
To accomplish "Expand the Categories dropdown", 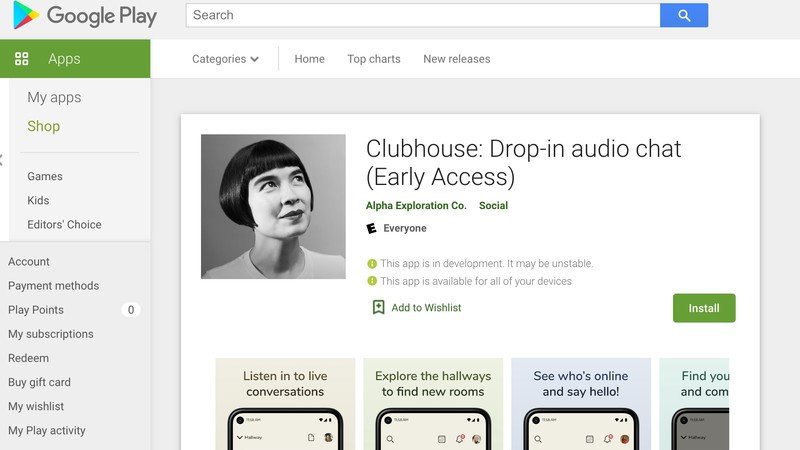I will tap(225, 59).
